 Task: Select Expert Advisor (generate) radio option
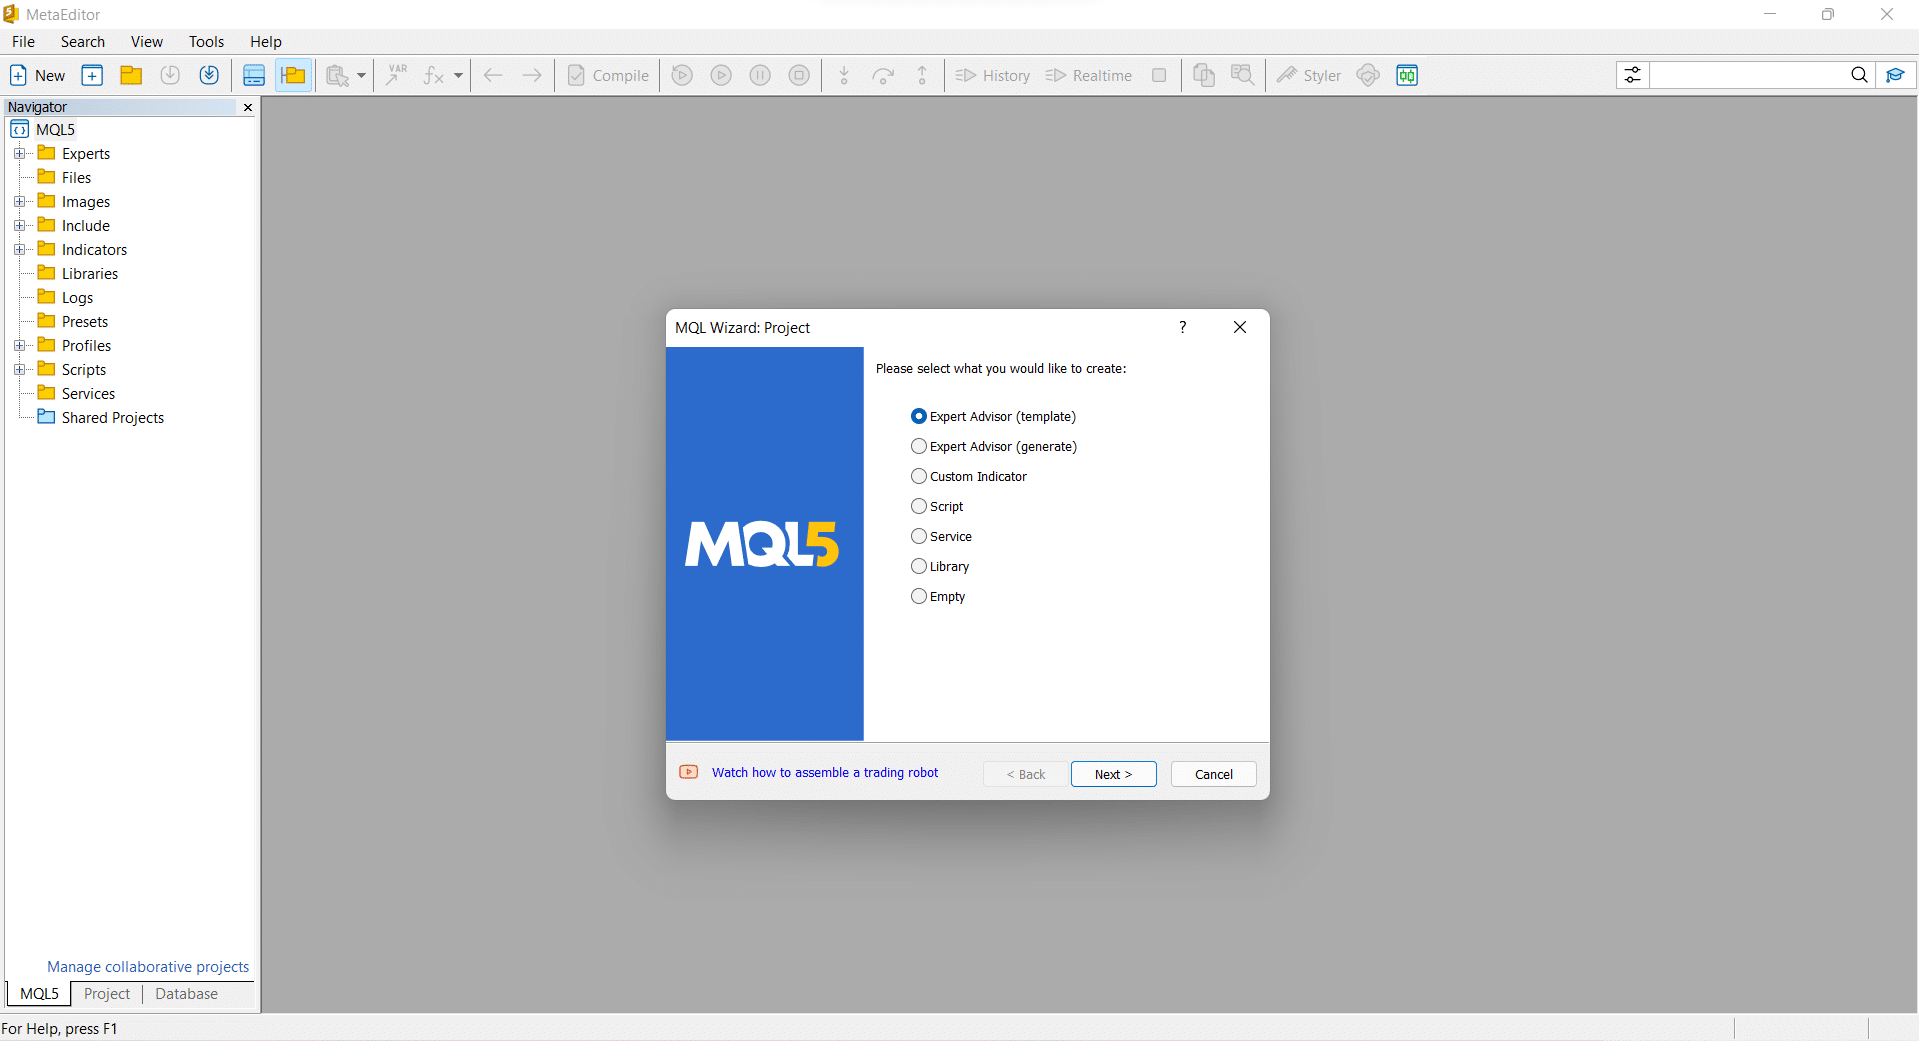click(994, 446)
